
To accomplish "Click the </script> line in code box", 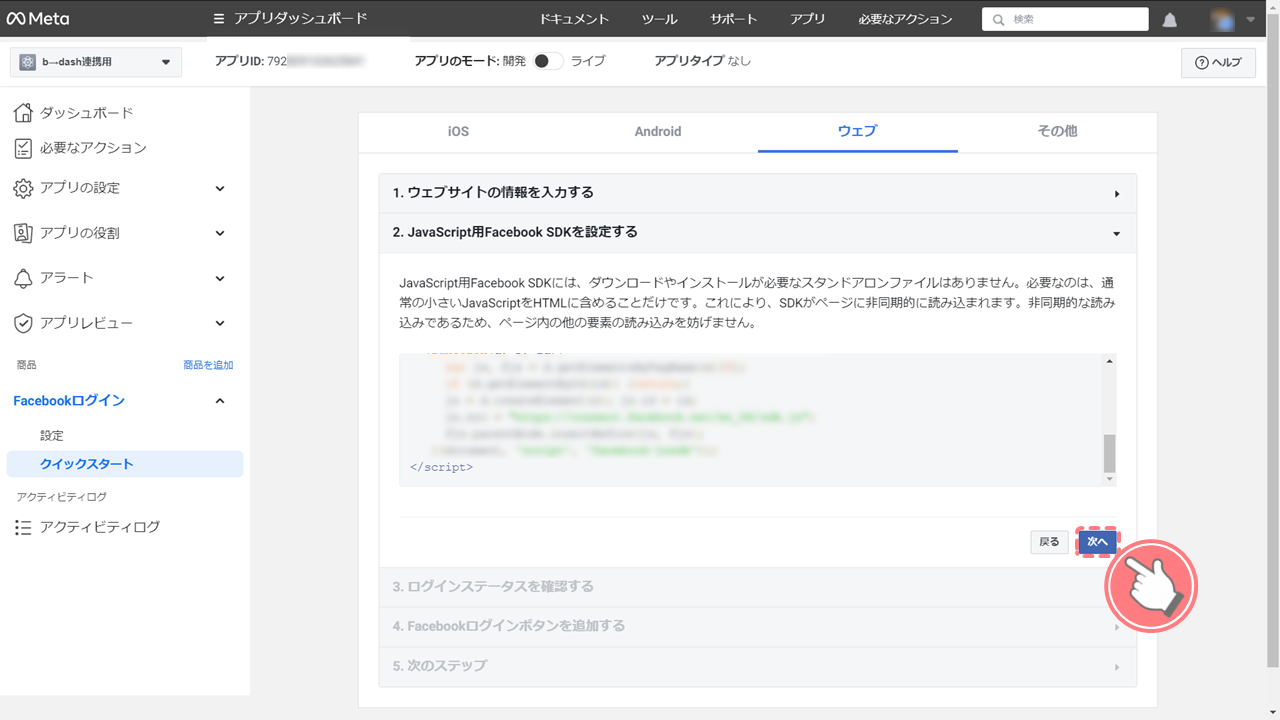I will pyautogui.click(x=441, y=467).
